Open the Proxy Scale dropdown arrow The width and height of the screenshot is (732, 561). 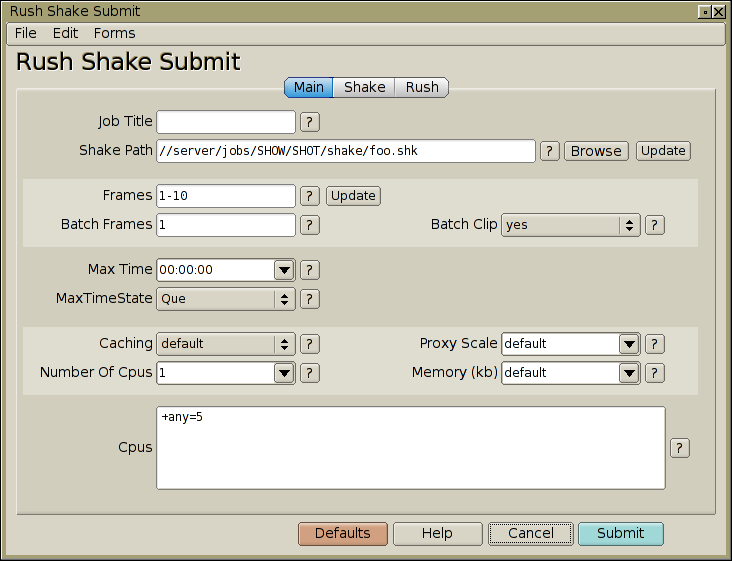pos(629,344)
